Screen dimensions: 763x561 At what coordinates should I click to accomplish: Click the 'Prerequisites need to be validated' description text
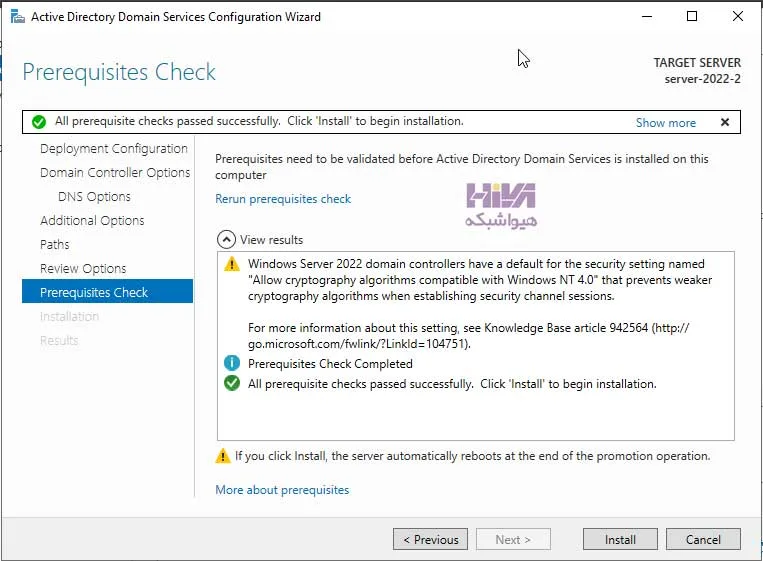(461, 167)
